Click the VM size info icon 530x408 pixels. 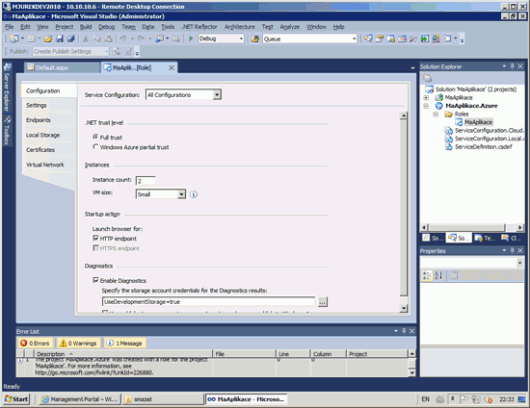point(193,194)
